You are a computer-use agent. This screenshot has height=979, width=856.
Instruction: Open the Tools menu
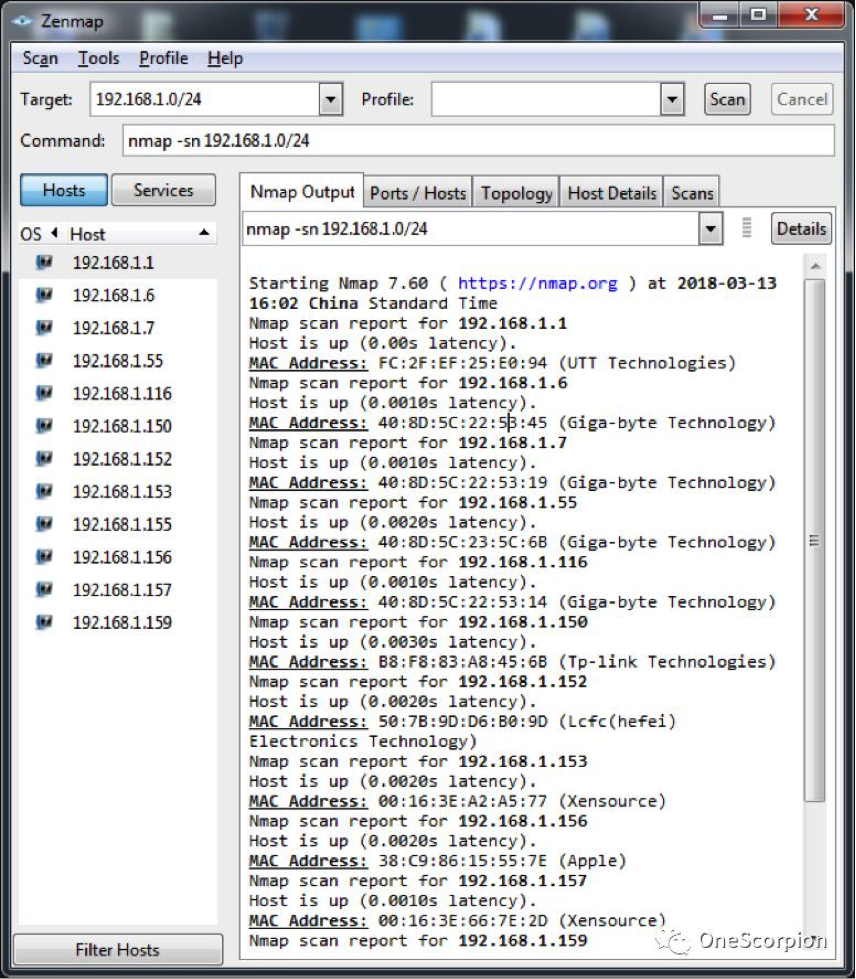[x=99, y=59]
